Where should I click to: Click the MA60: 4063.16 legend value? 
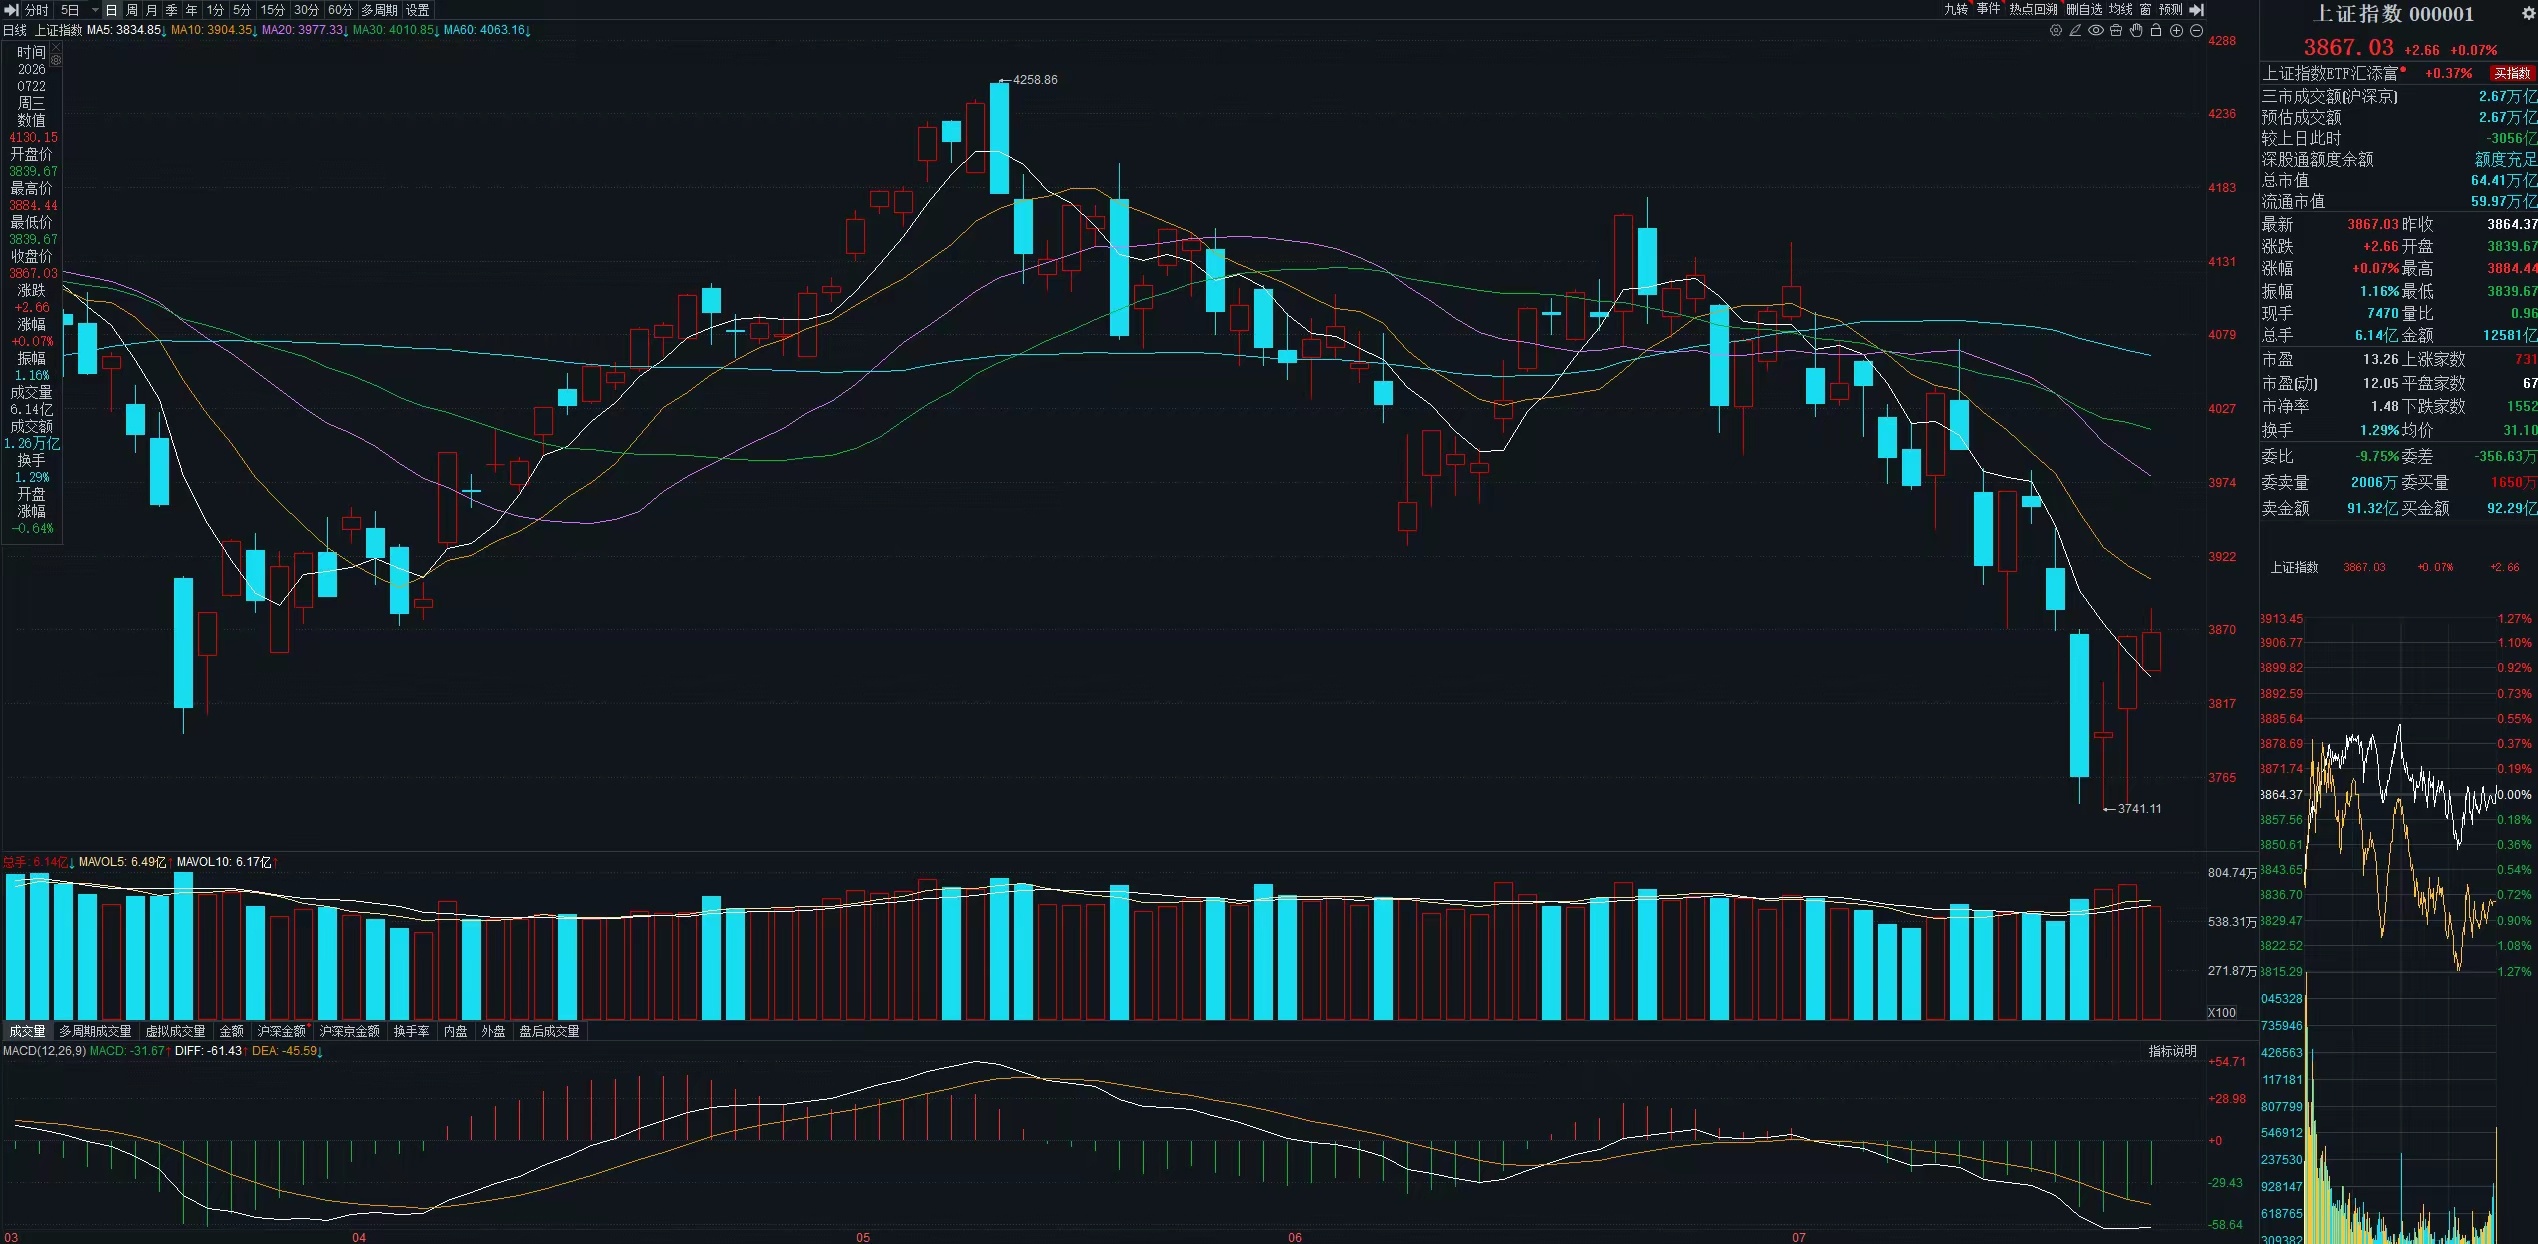(486, 30)
